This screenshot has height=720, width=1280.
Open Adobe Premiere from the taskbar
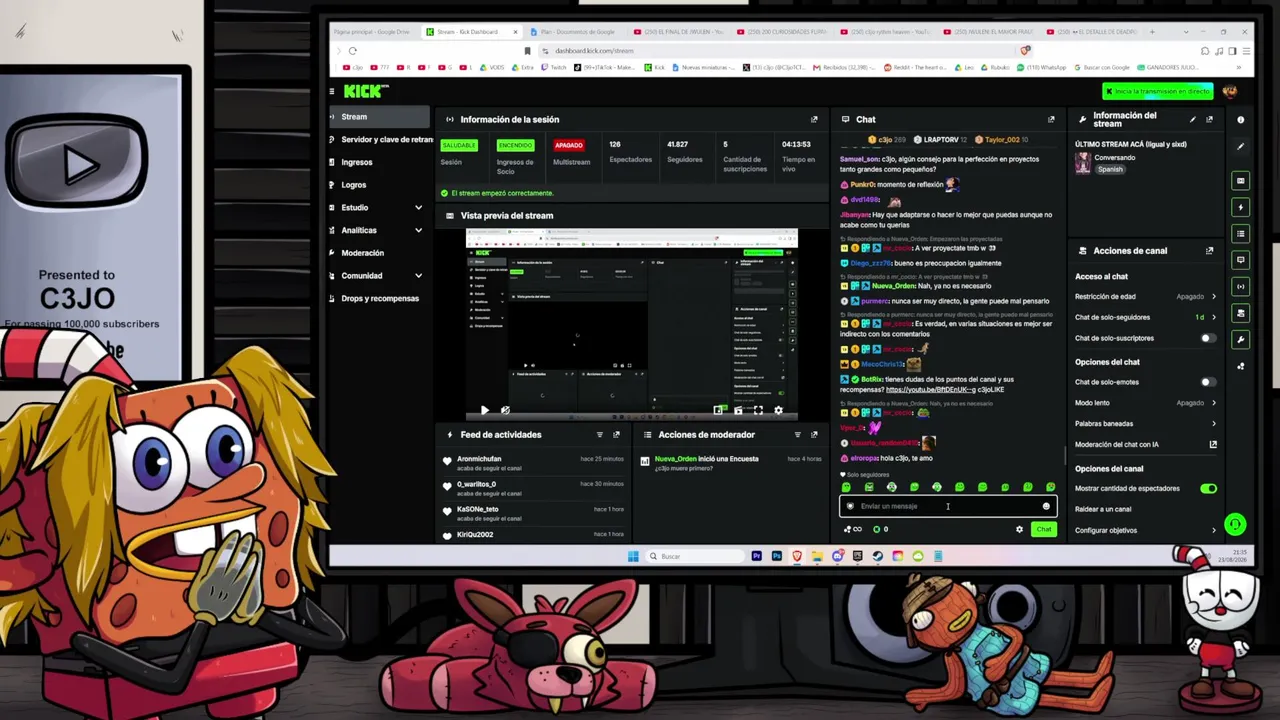pyautogui.click(x=757, y=556)
